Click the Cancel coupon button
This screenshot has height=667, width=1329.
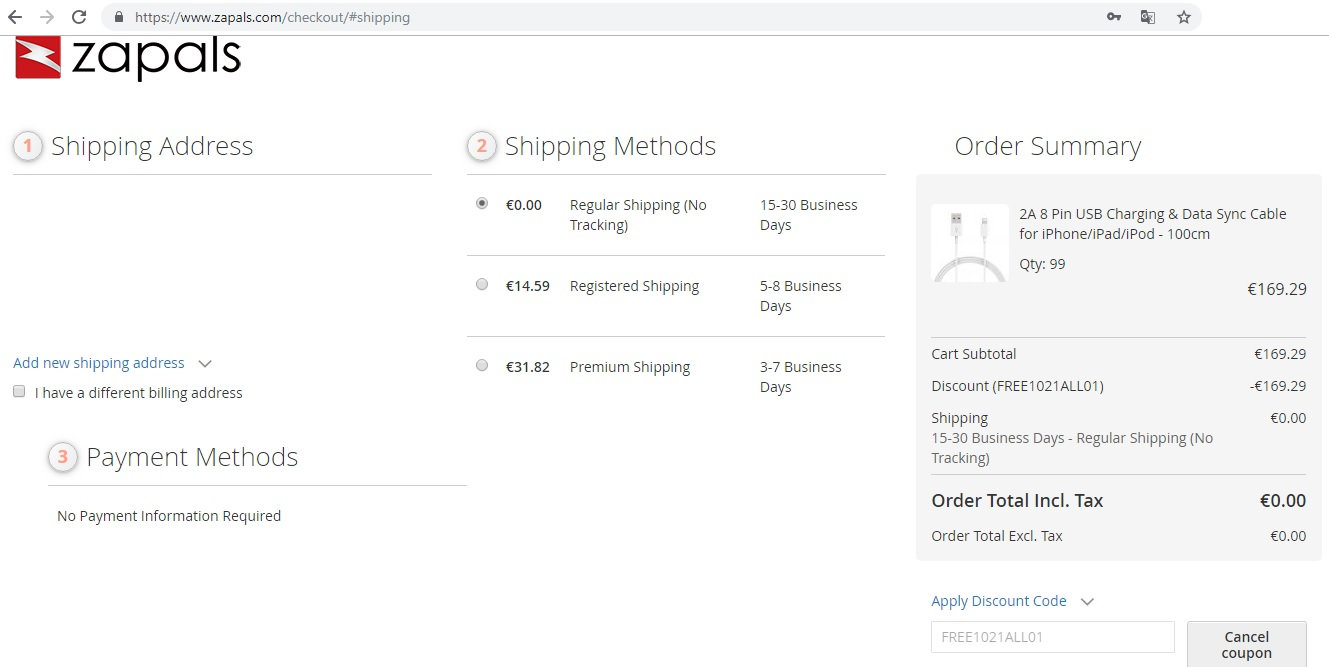[1246, 644]
